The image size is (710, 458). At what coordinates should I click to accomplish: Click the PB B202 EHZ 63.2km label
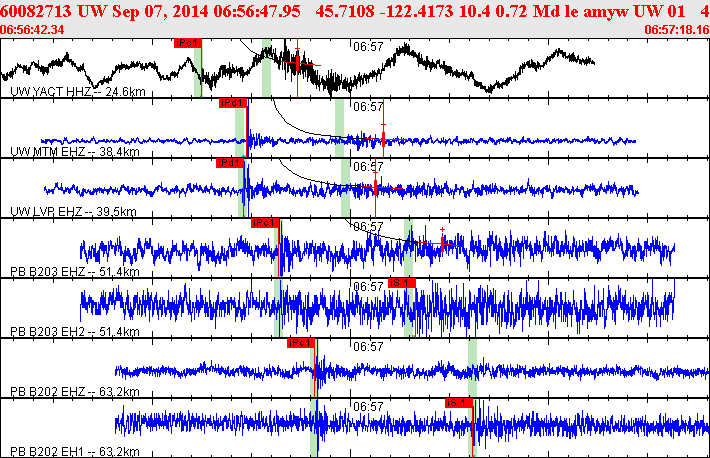pyautogui.click(x=74, y=392)
